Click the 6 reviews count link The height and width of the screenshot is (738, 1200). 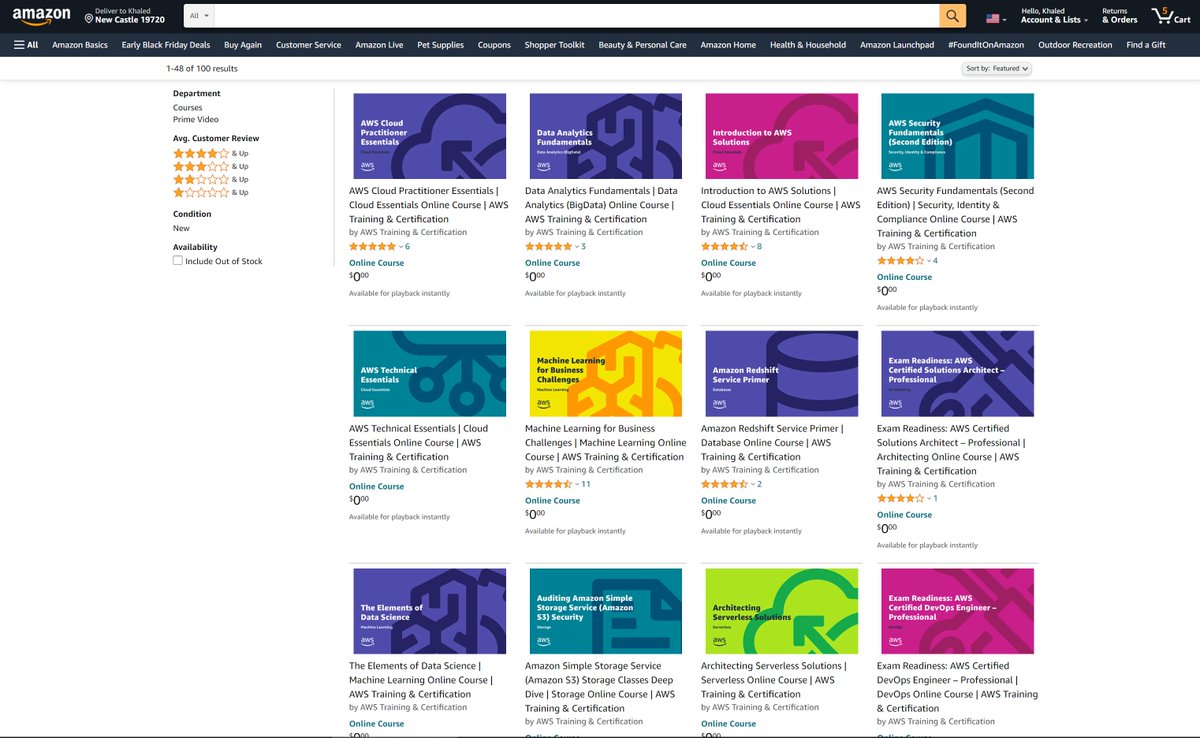407,246
